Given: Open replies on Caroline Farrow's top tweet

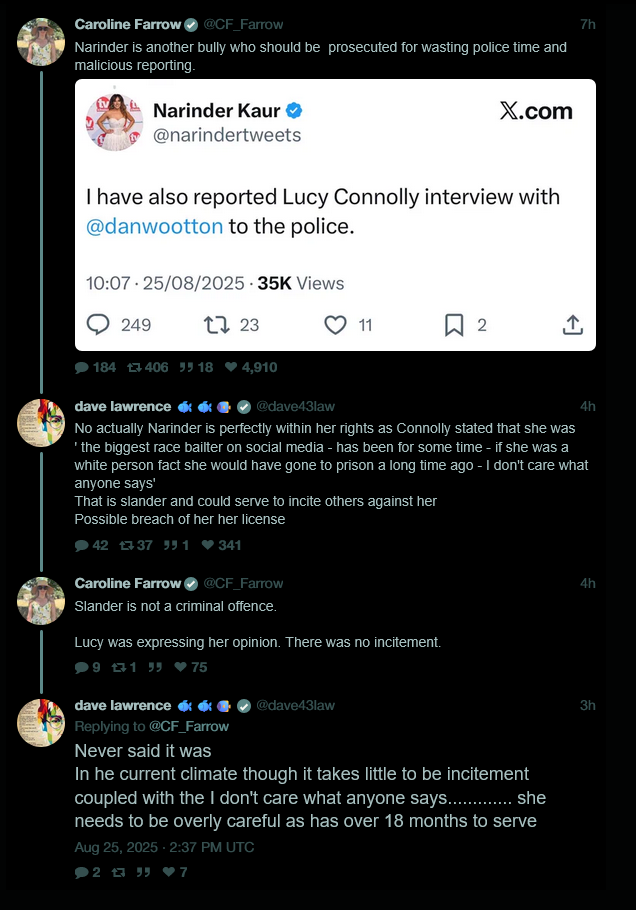Looking at the screenshot, I should (x=95, y=367).
